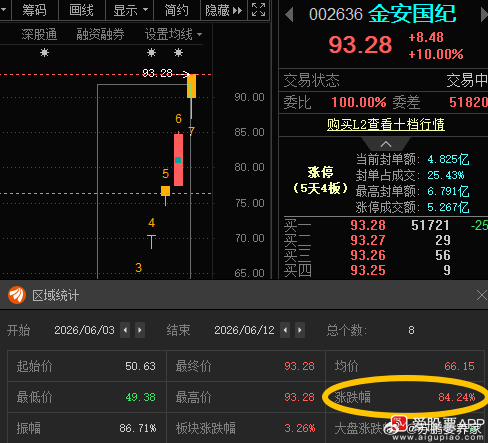Expand the 显示 dropdown menu
The width and height of the screenshot is (488, 443).
(x=130, y=10)
